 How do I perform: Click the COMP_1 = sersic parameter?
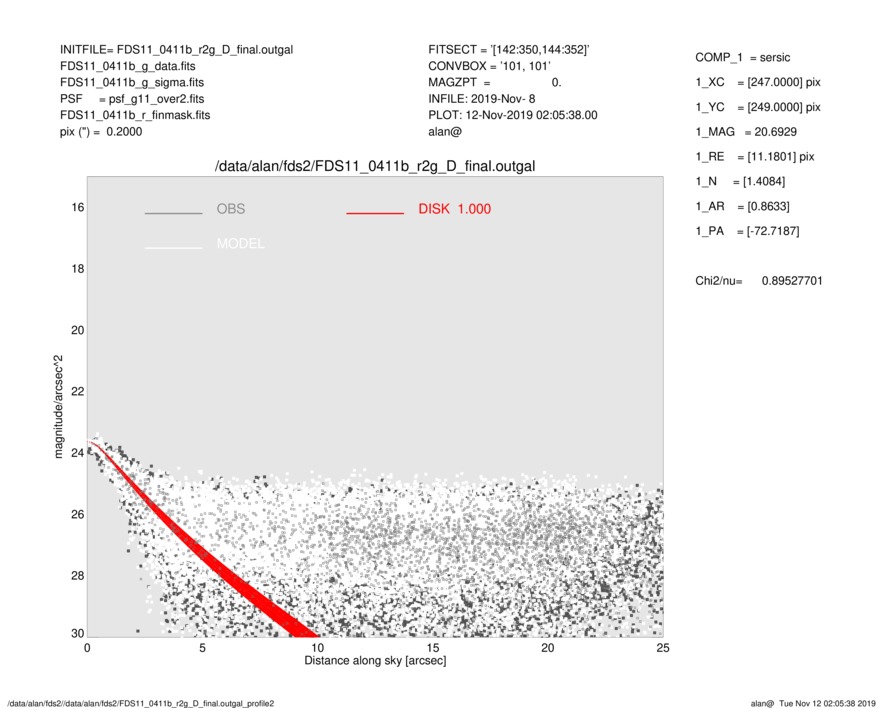click(743, 58)
